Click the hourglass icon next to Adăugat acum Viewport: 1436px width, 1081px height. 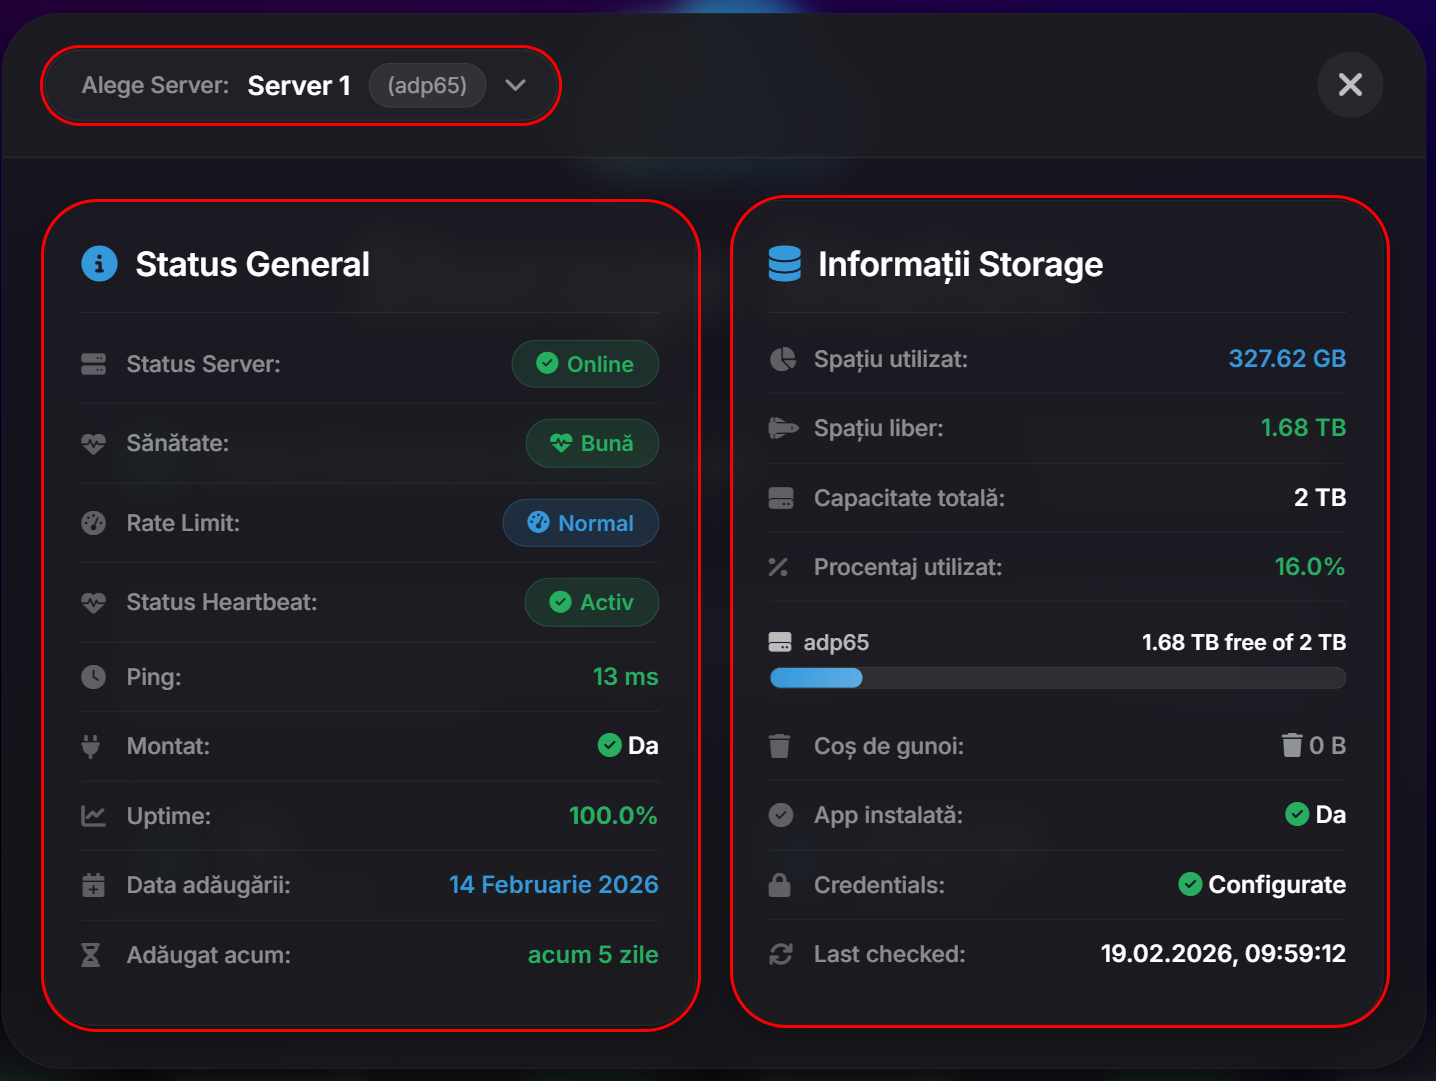91,955
